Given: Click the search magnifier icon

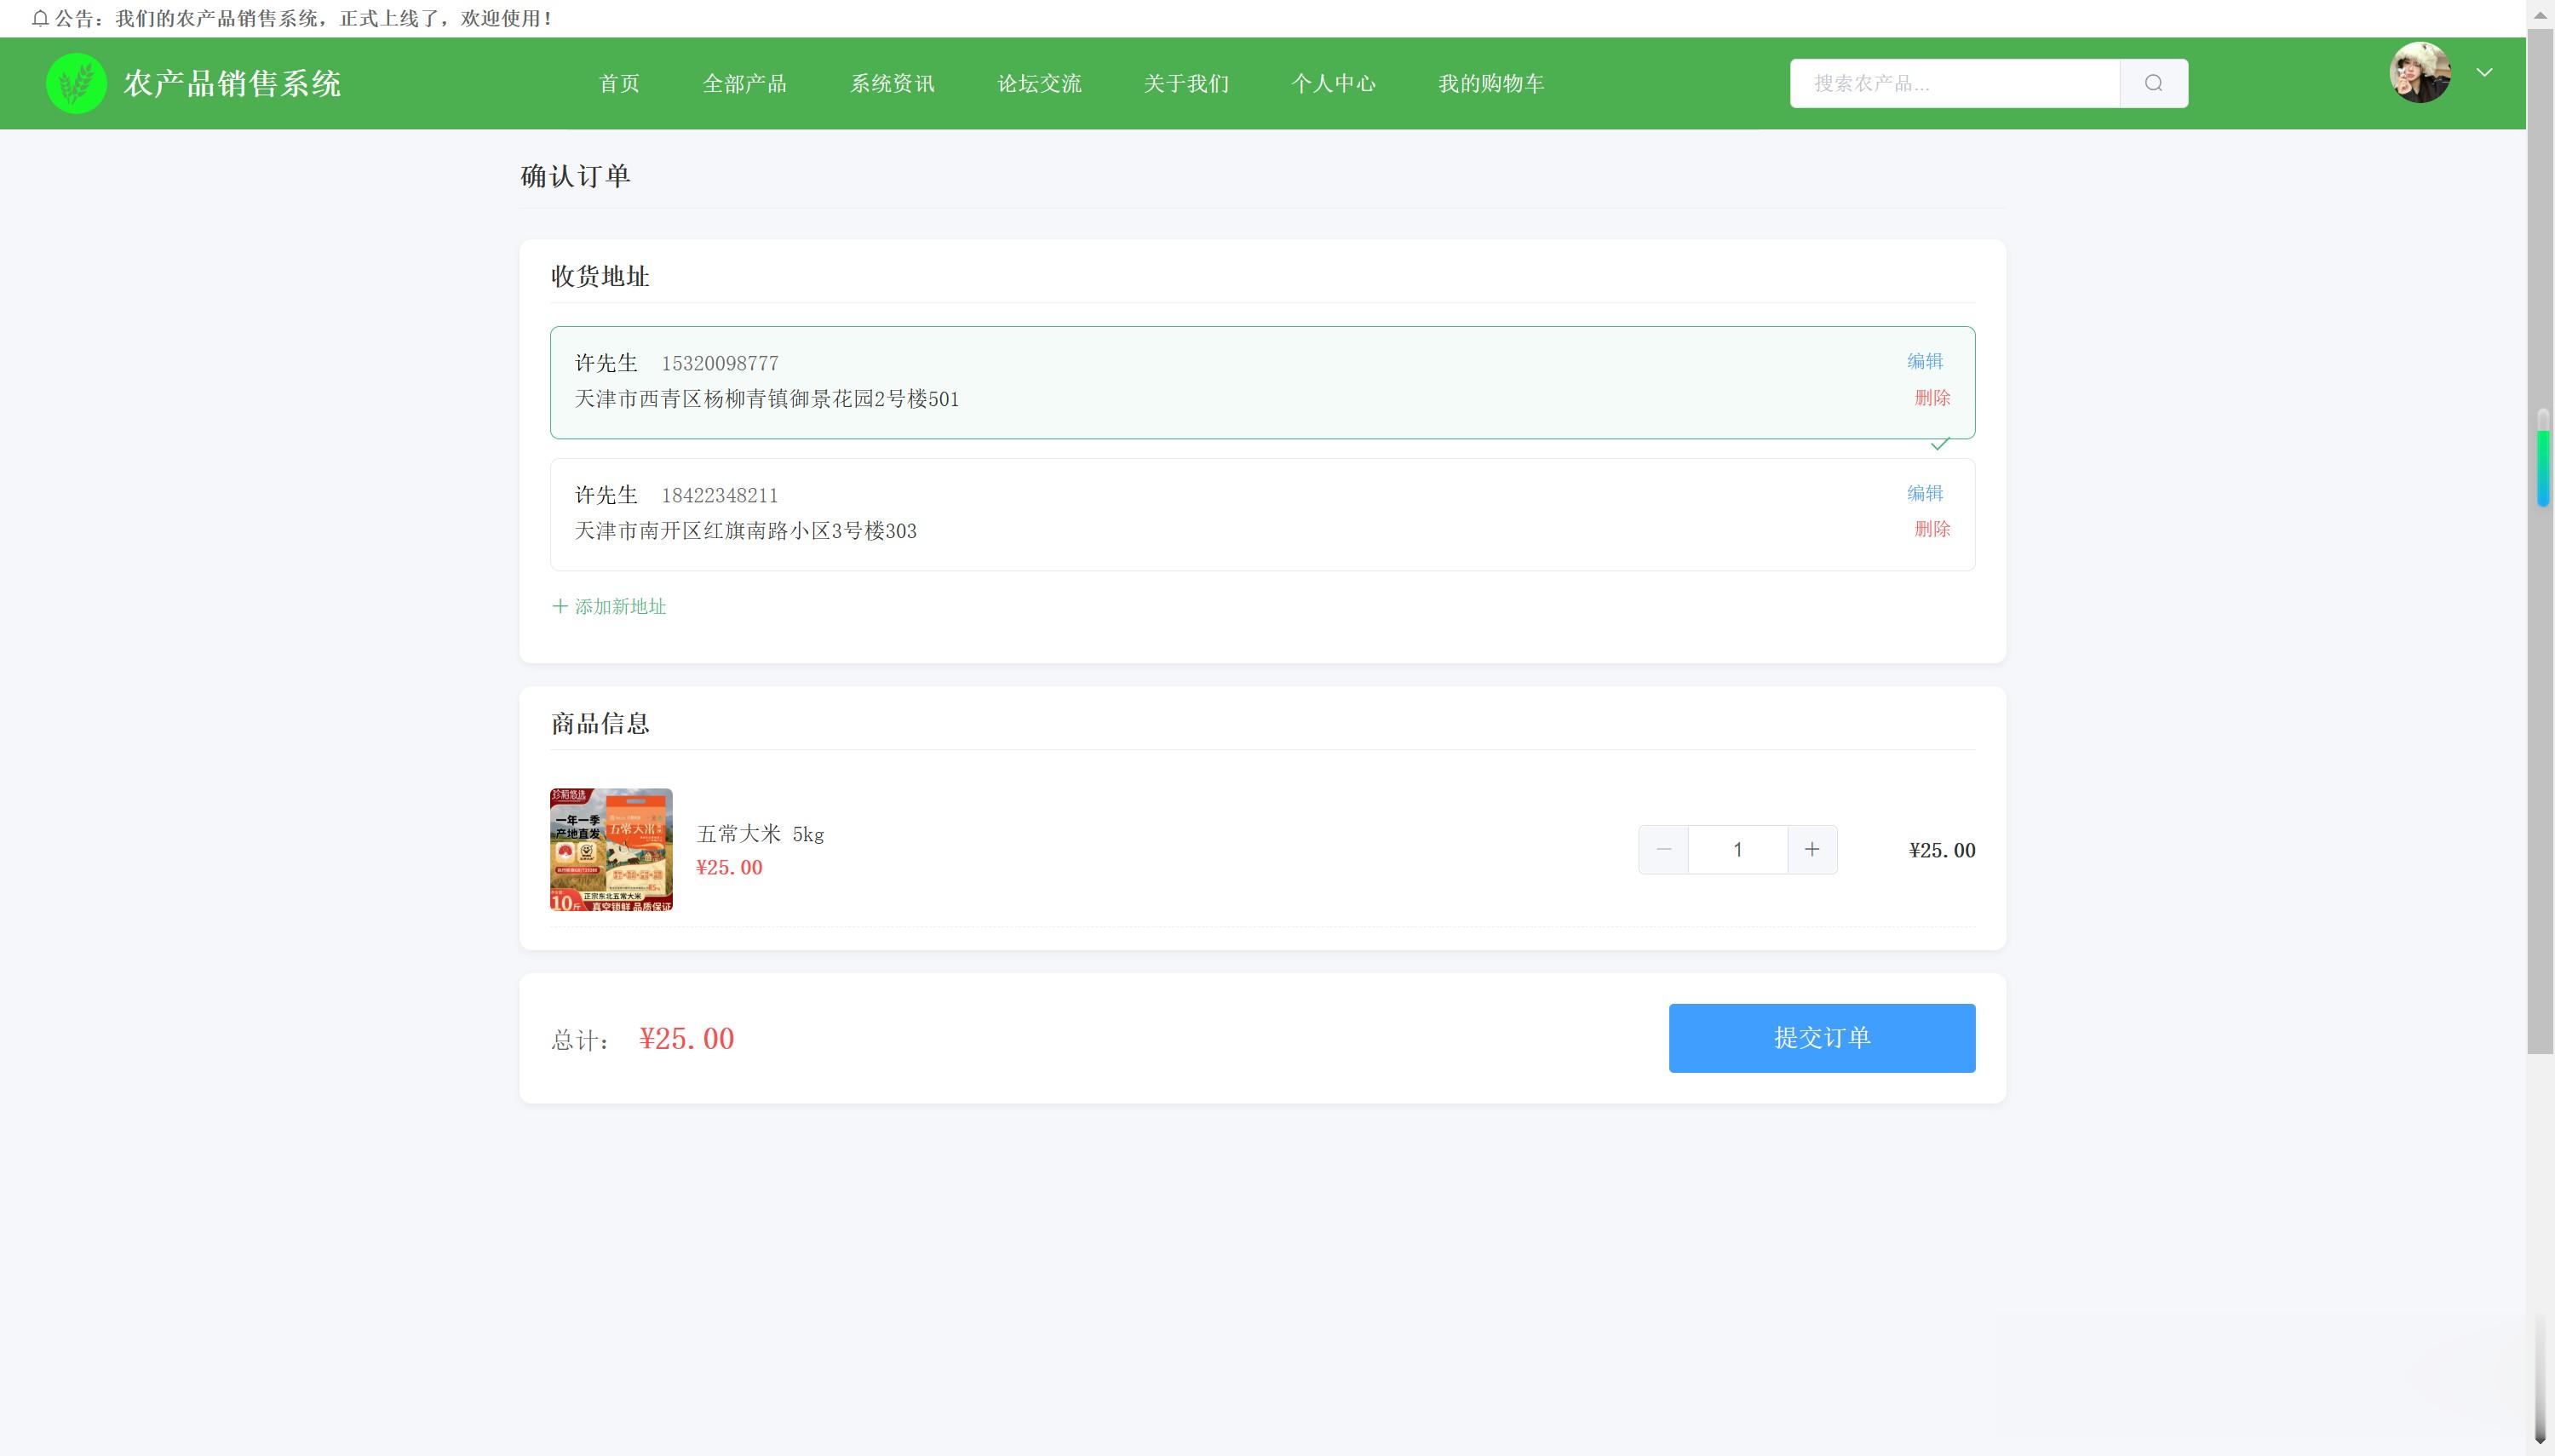Looking at the screenshot, I should pos(2153,83).
